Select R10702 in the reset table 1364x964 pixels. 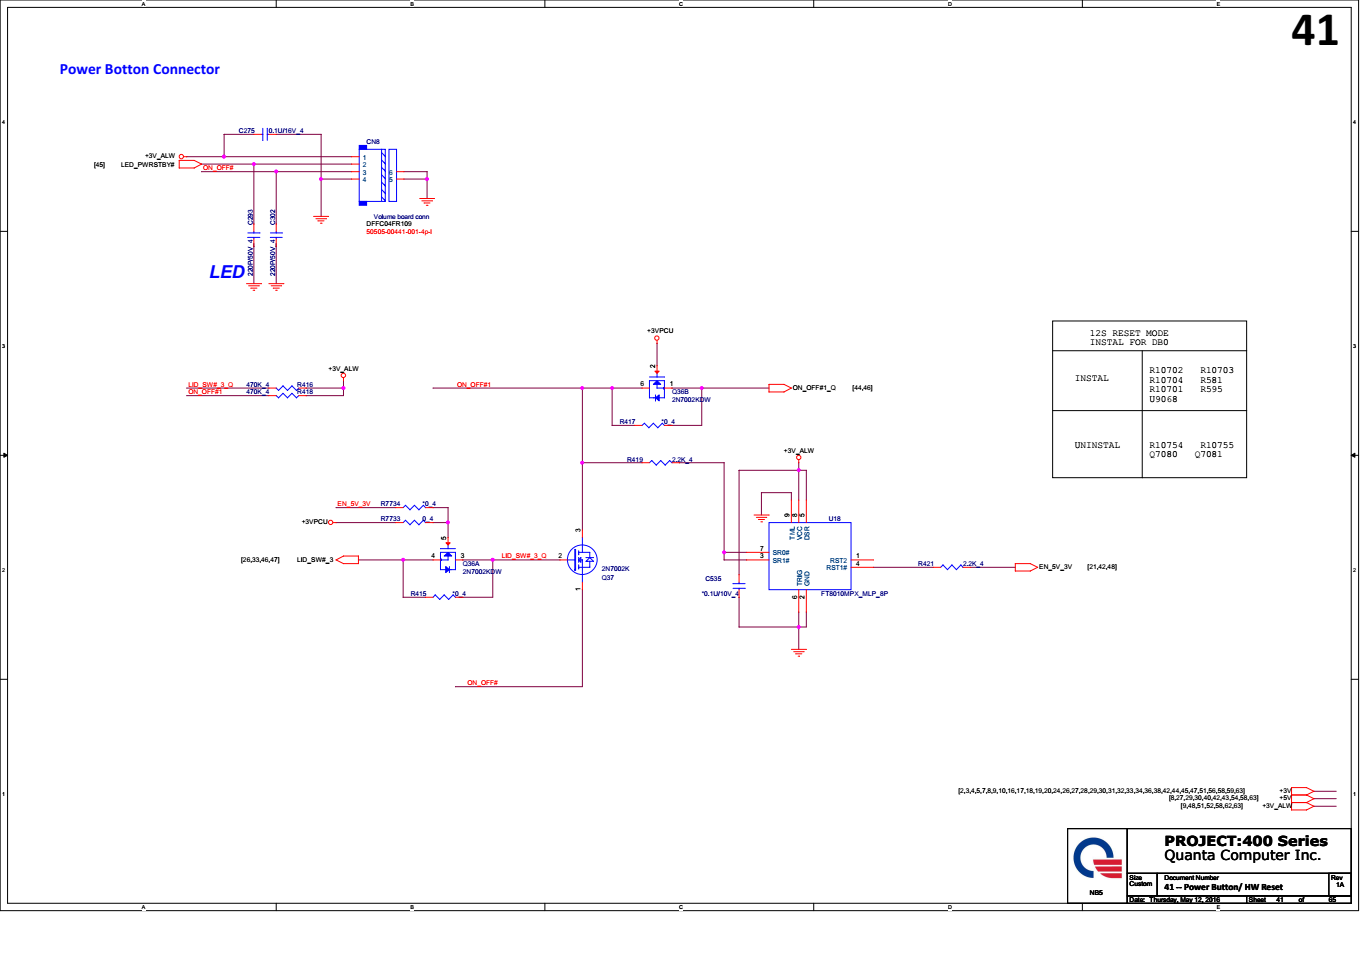pyautogui.click(x=1166, y=371)
